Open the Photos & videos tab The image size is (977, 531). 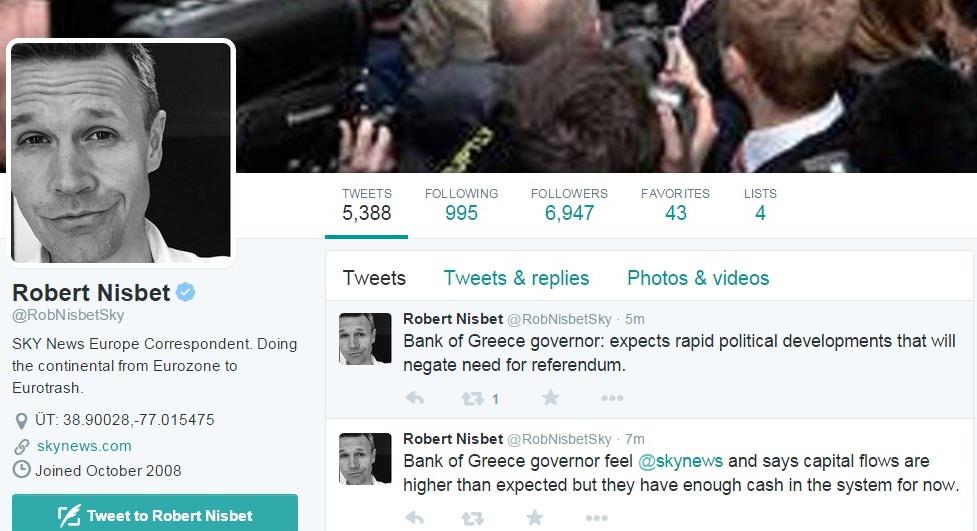(x=698, y=278)
